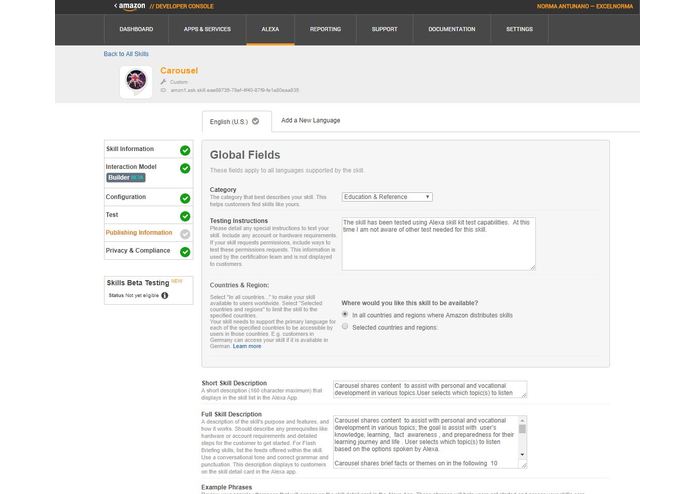The height and width of the screenshot is (494, 695).
Task: Click the Short Skill Description resize handle
Action: click(x=524, y=395)
